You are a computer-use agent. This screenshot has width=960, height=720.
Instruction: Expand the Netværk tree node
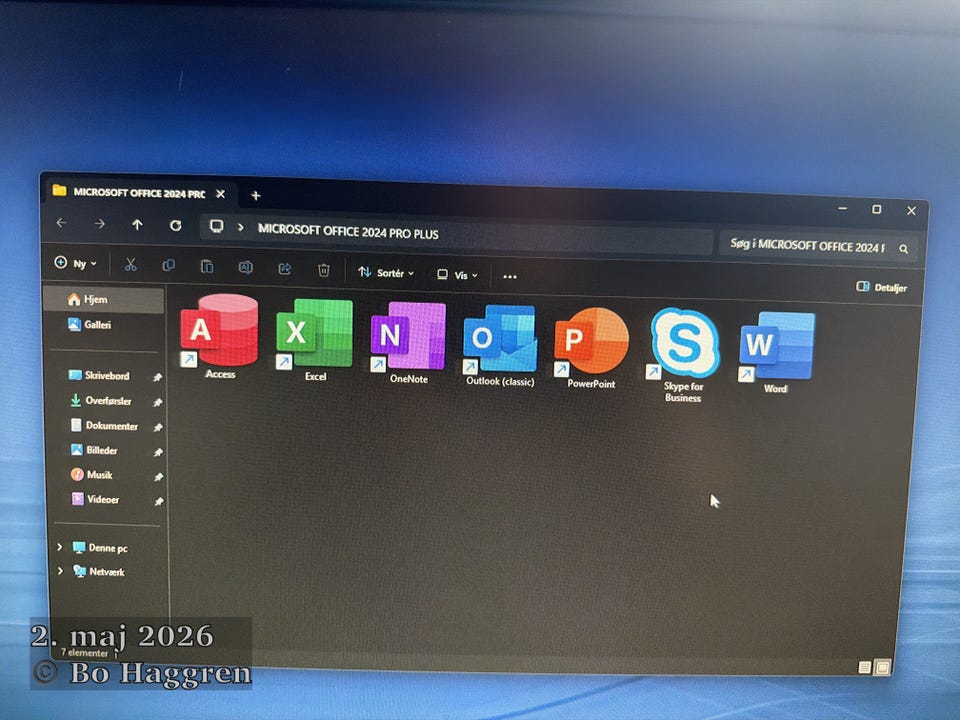(60, 570)
